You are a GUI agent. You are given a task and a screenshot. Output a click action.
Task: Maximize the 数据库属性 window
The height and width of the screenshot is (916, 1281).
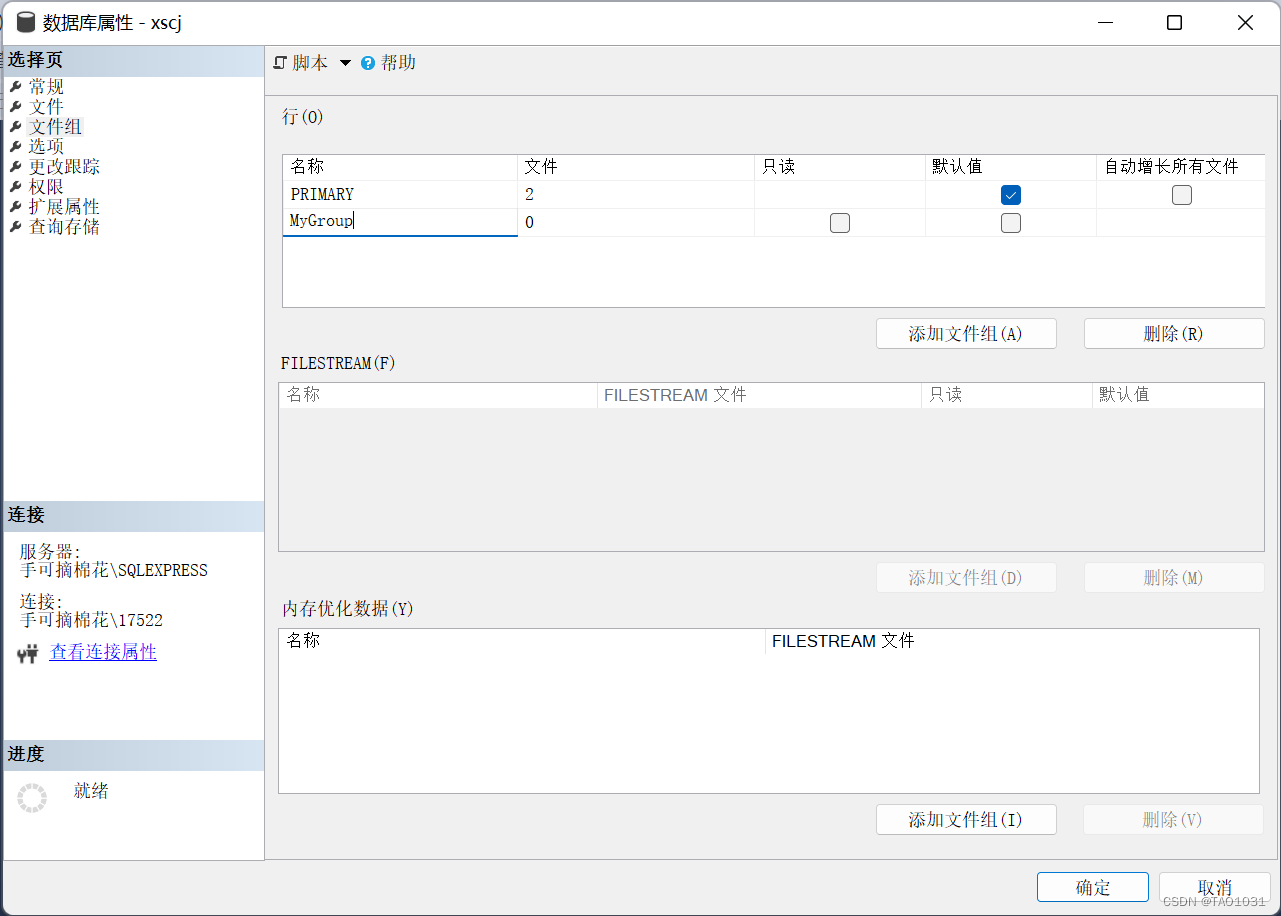click(1175, 22)
